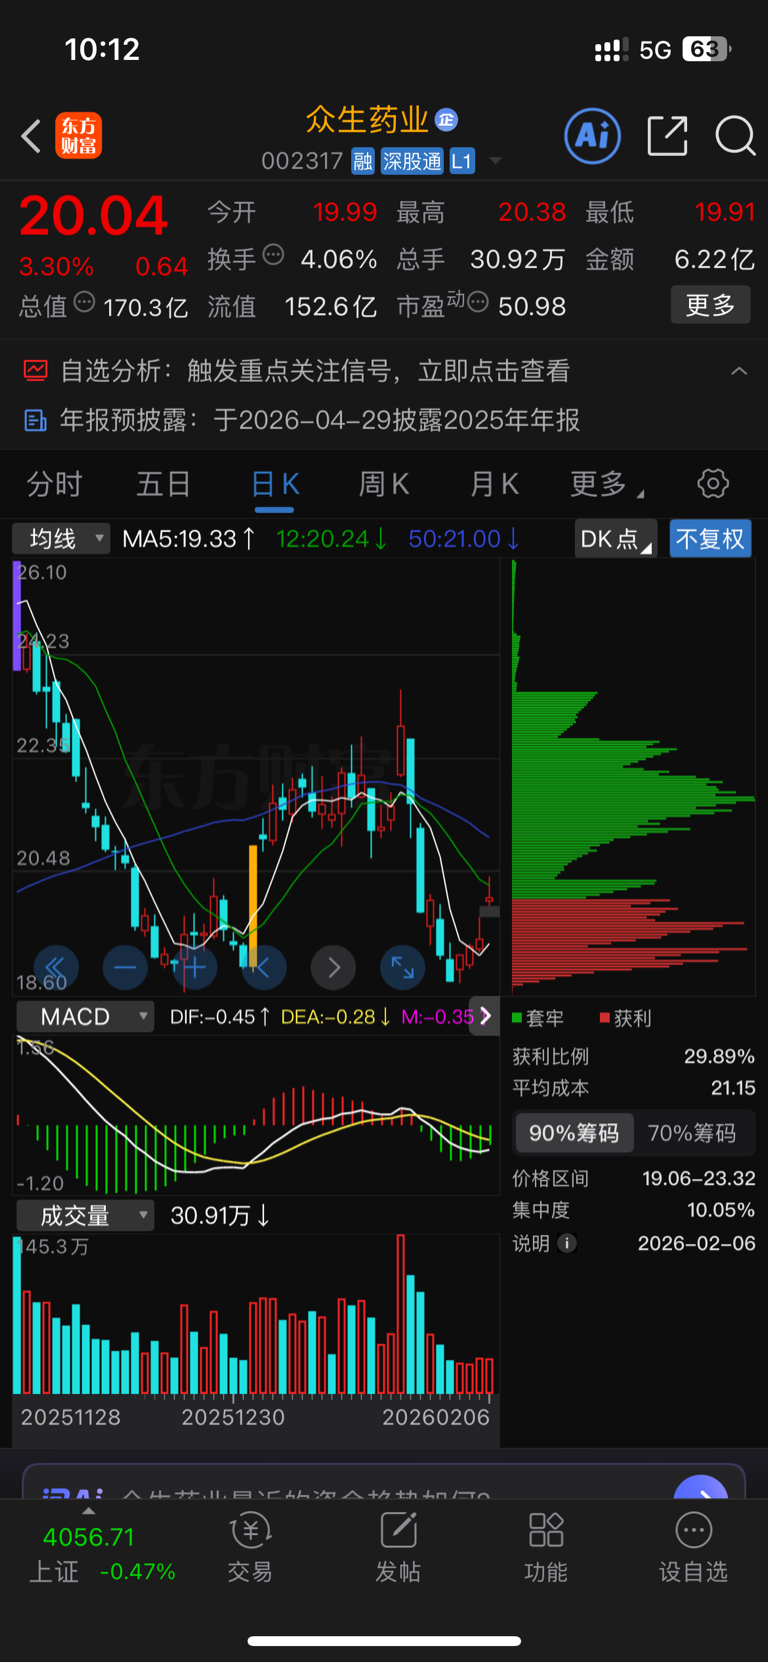
Task: Tap the 深股通 badge
Action: pyautogui.click(x=412, y=161)
